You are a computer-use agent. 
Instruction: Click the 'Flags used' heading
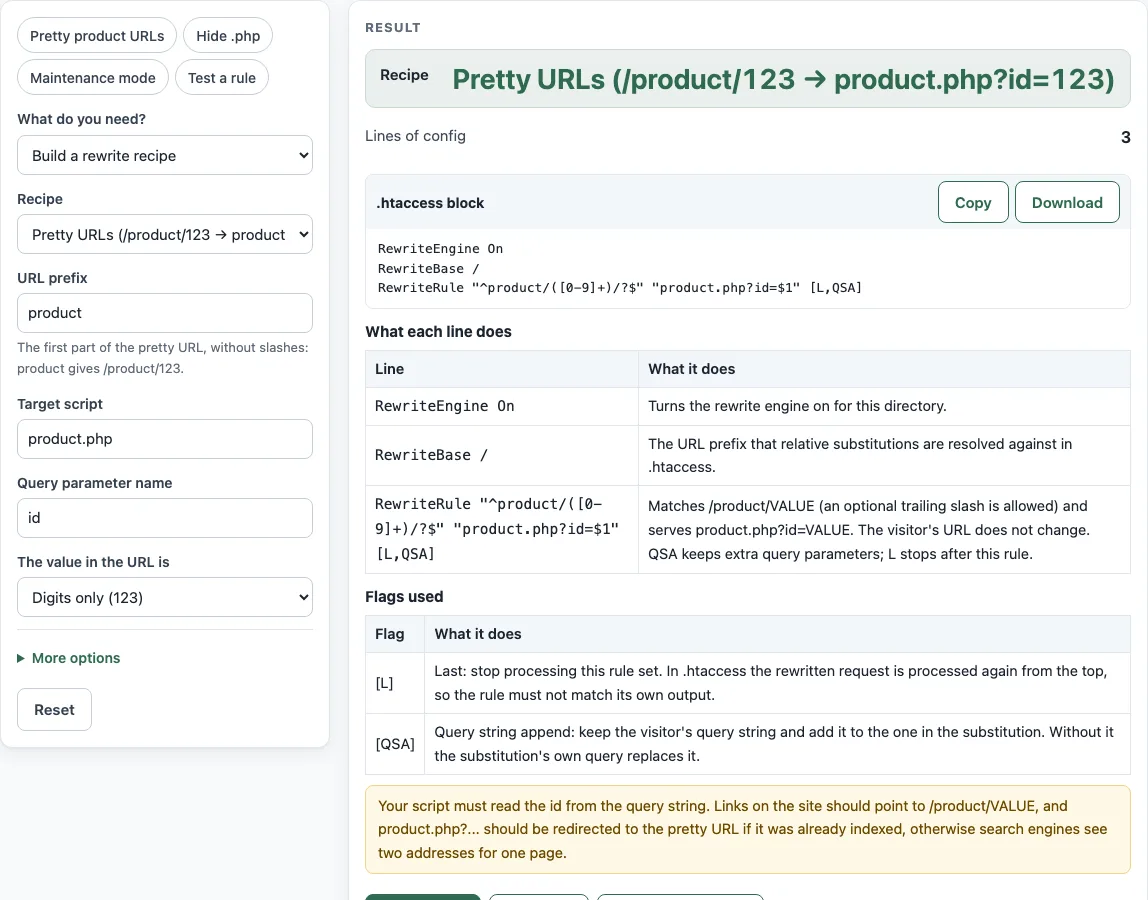click(404, 597)
